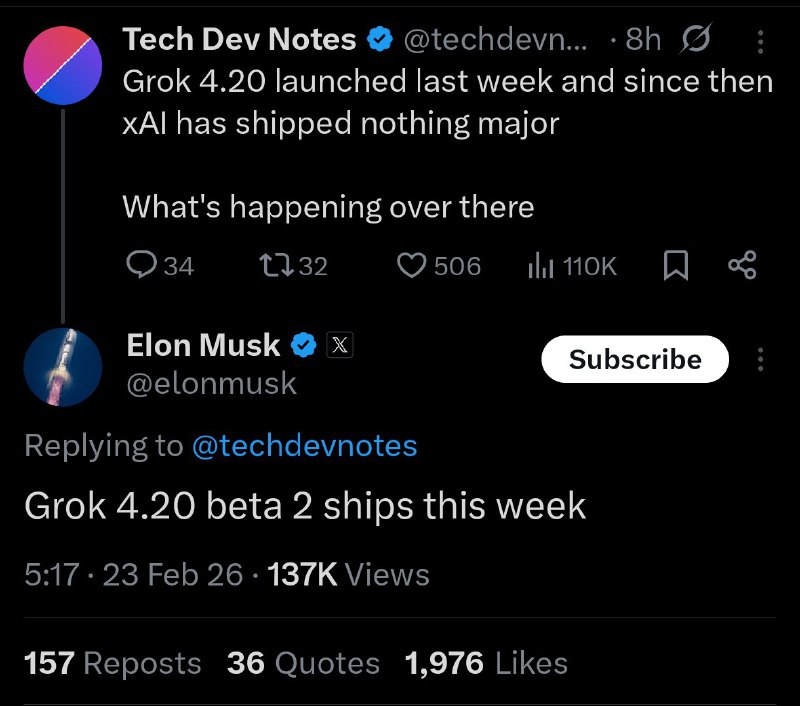
Task: Subscribe to Elon Musk
Action: [635, 359]
